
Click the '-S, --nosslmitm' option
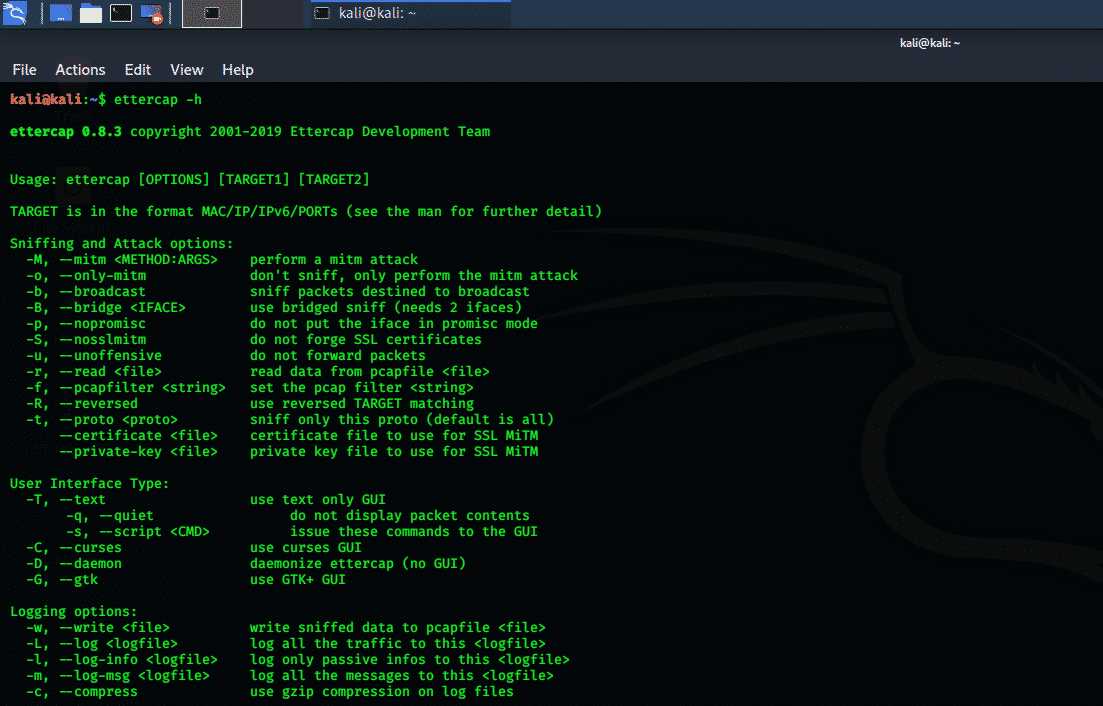pos(86,340)
